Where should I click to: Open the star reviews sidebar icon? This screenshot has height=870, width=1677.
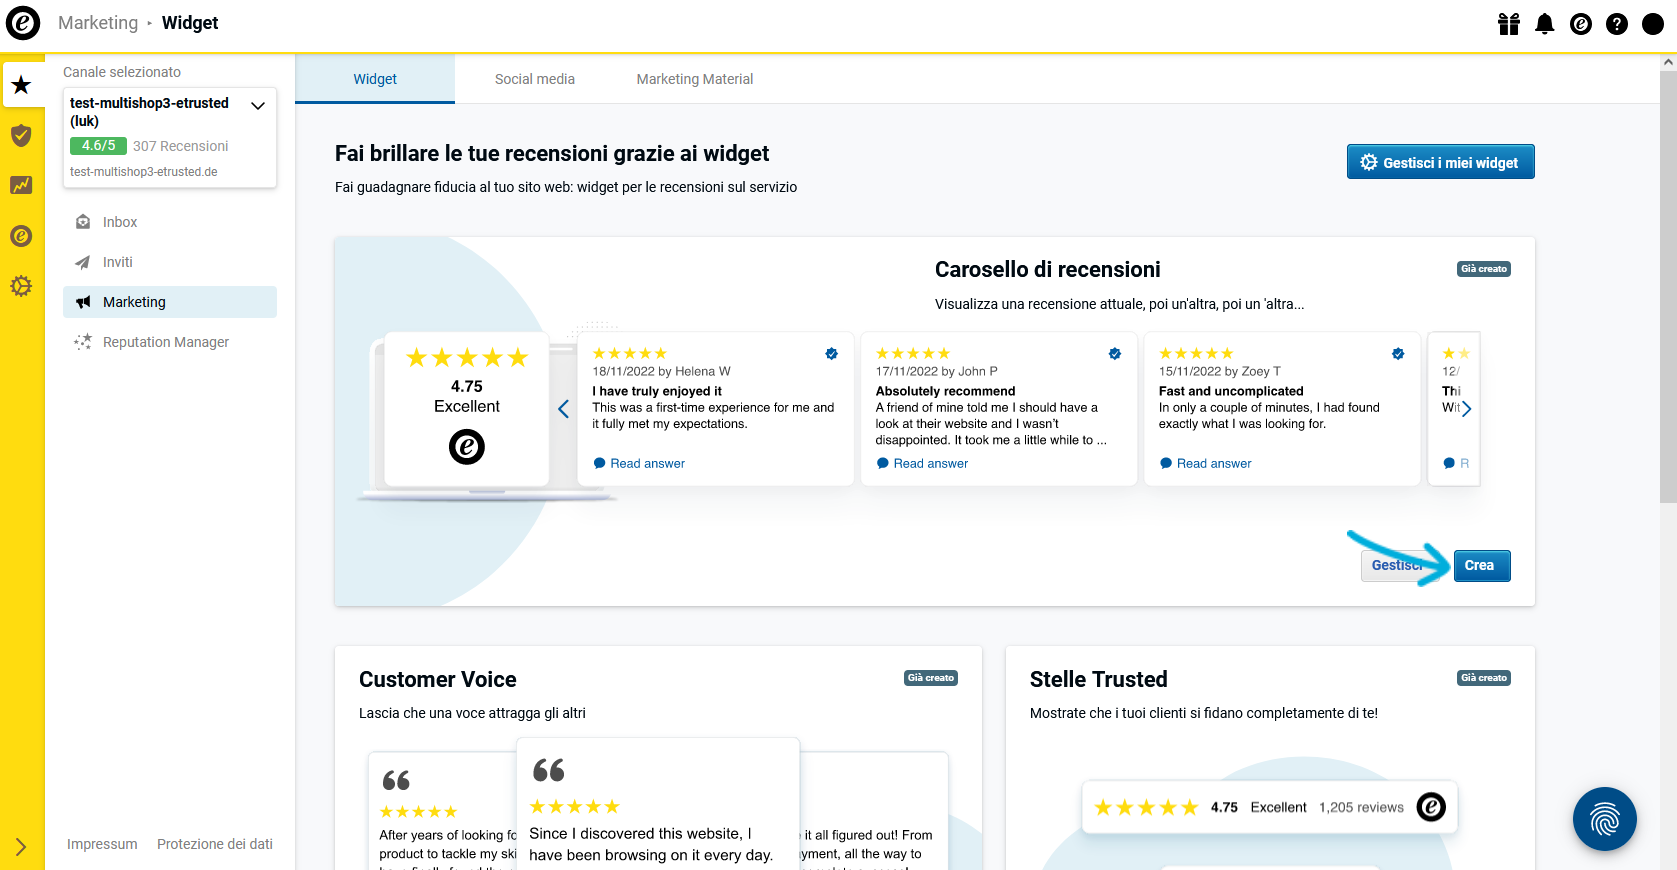[x=22, y=85]
